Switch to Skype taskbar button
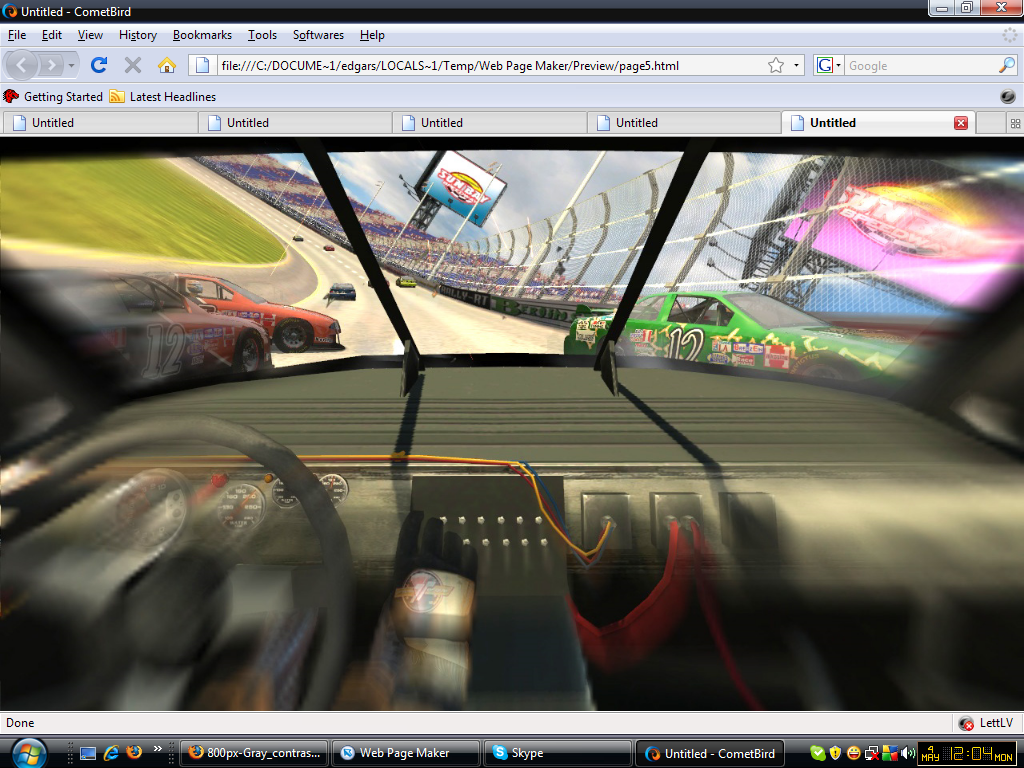This screenshot has height=768, width=1024. (x=558, y=753)
